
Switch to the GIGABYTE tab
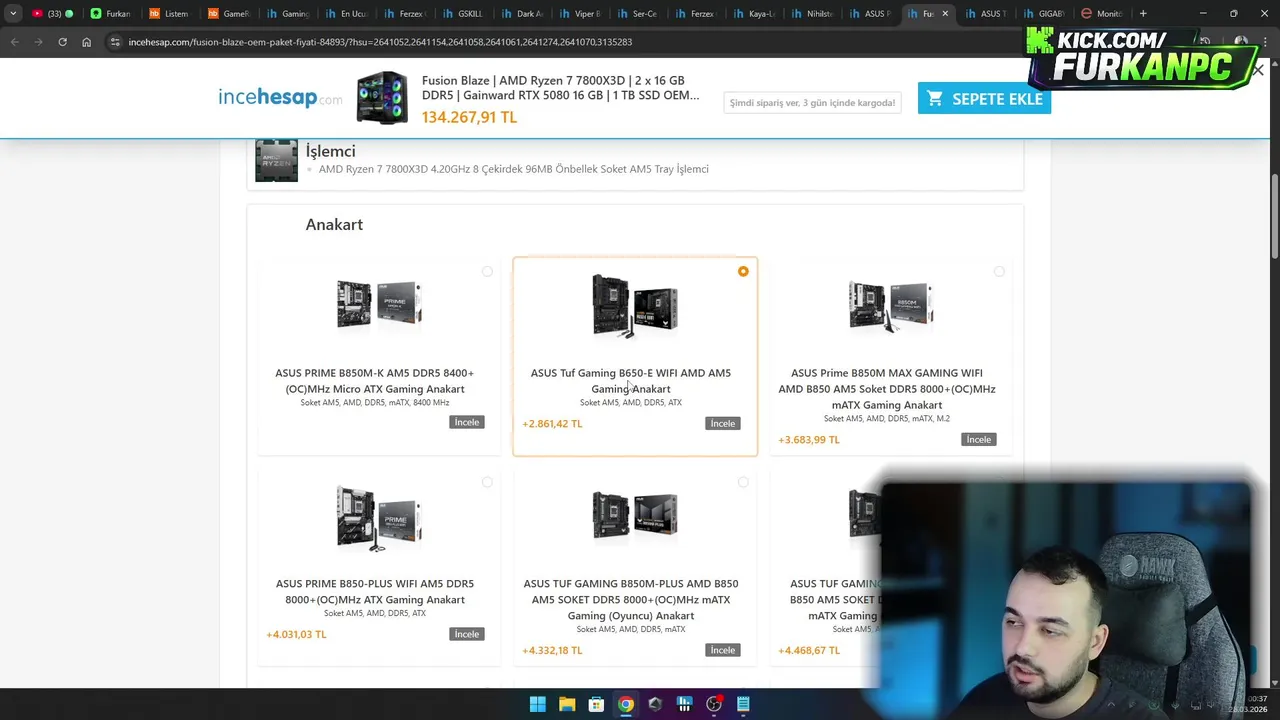click(x=1044, y=13)
